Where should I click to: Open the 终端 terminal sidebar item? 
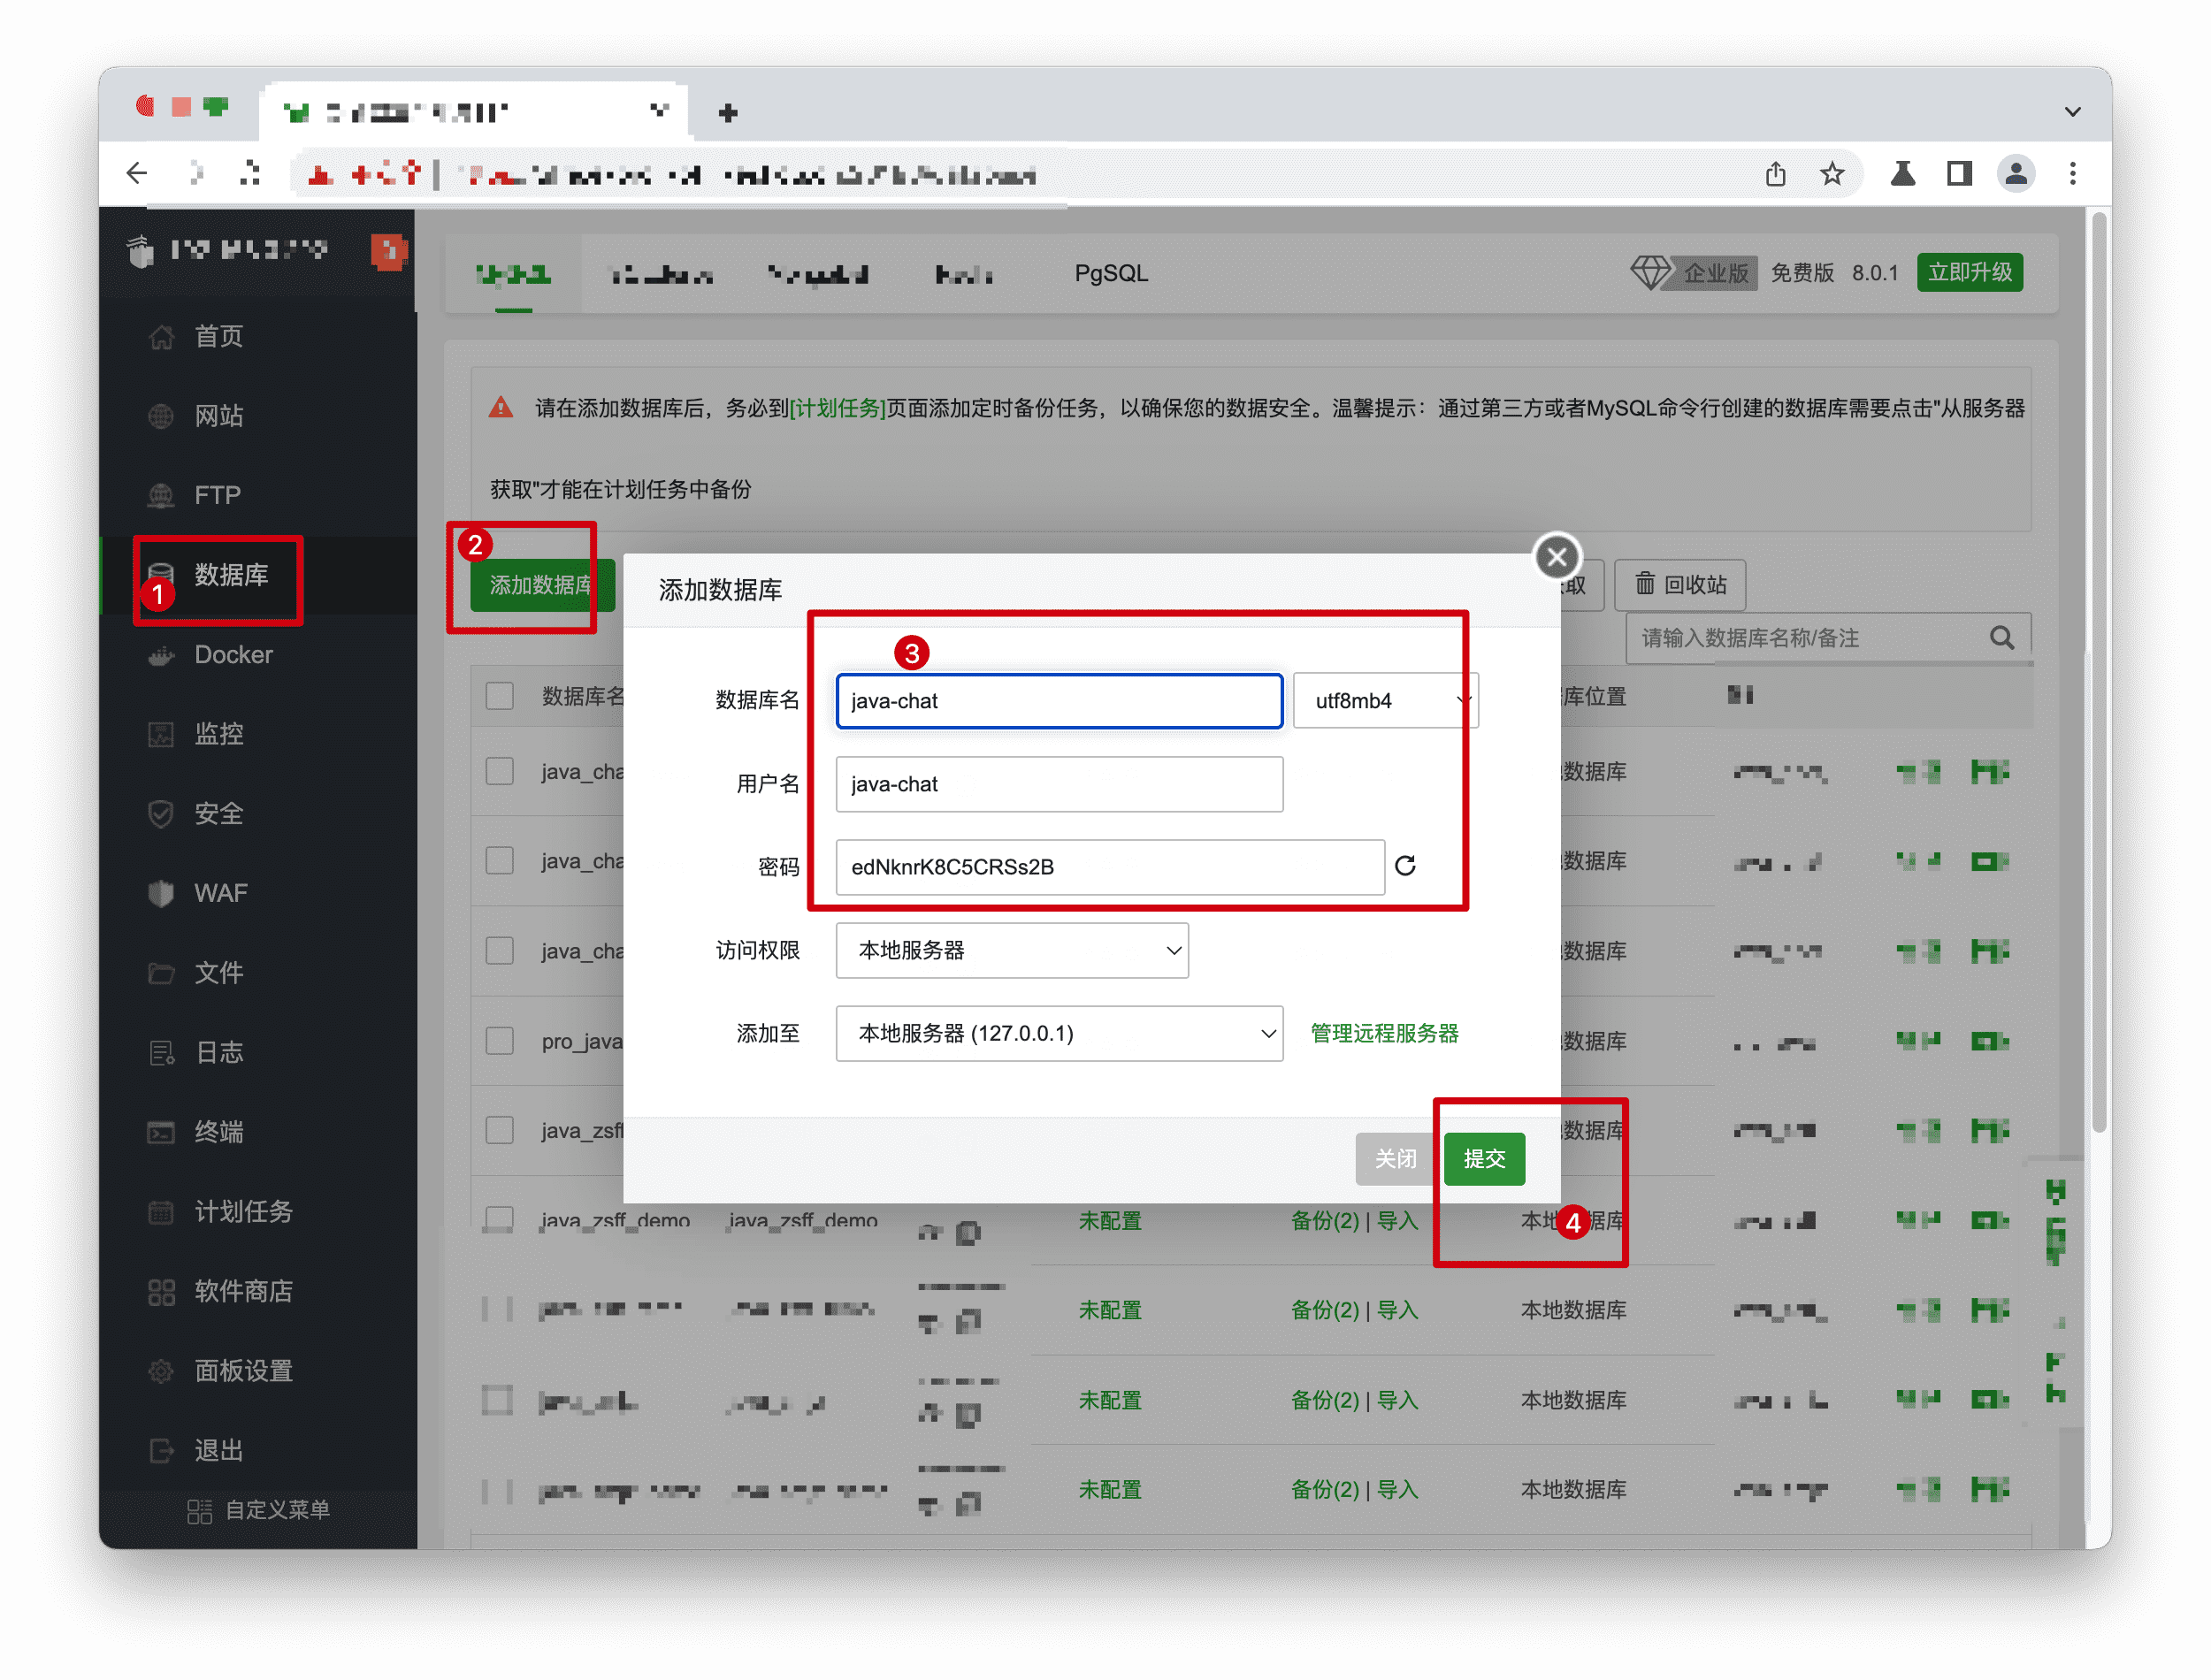point(218,1132)
